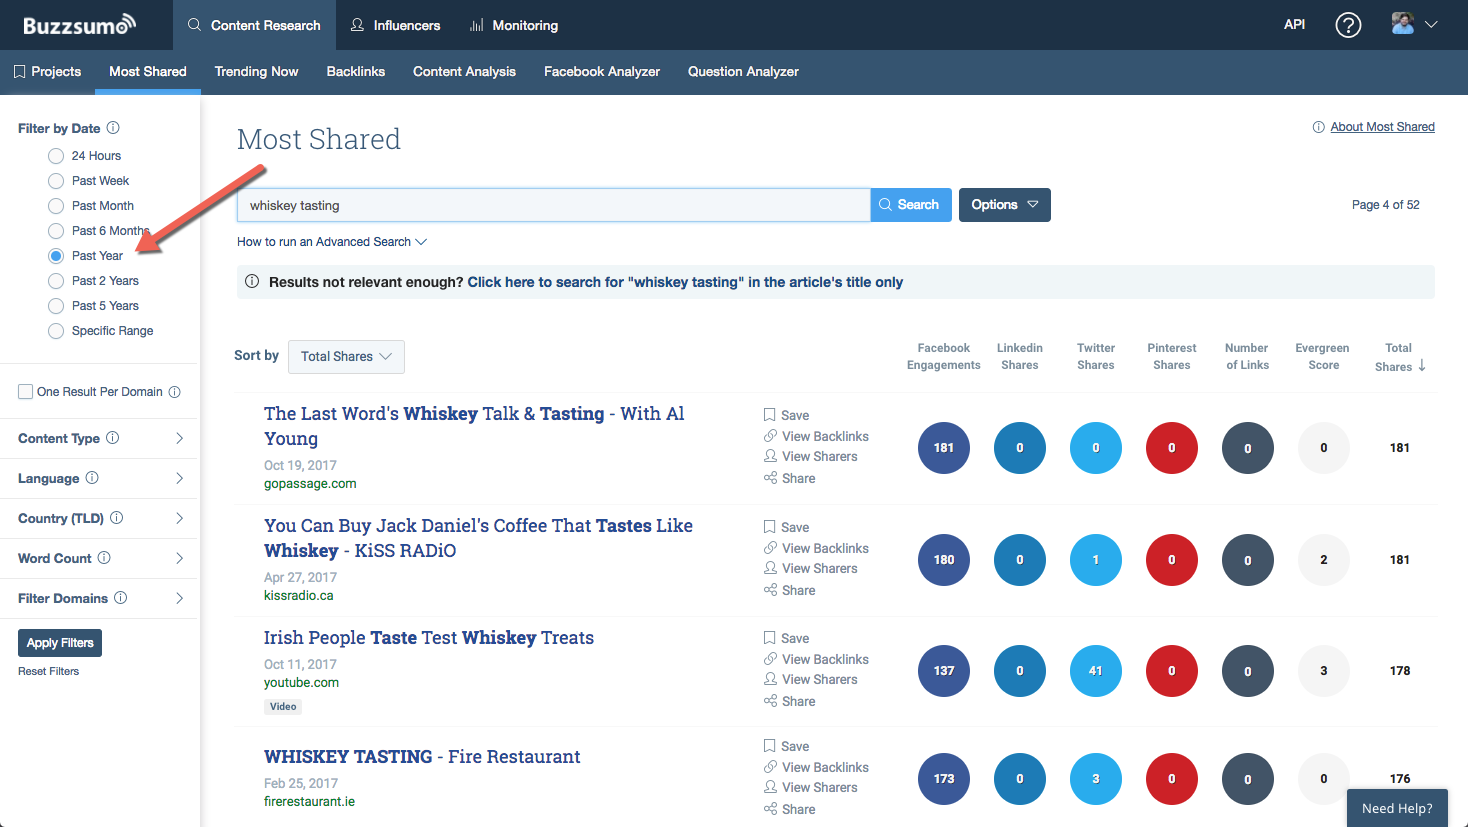This screenshot has height=827, width=1468.
Task: Click Facebook engagements circle showing 173
Action: click(944, 779)
